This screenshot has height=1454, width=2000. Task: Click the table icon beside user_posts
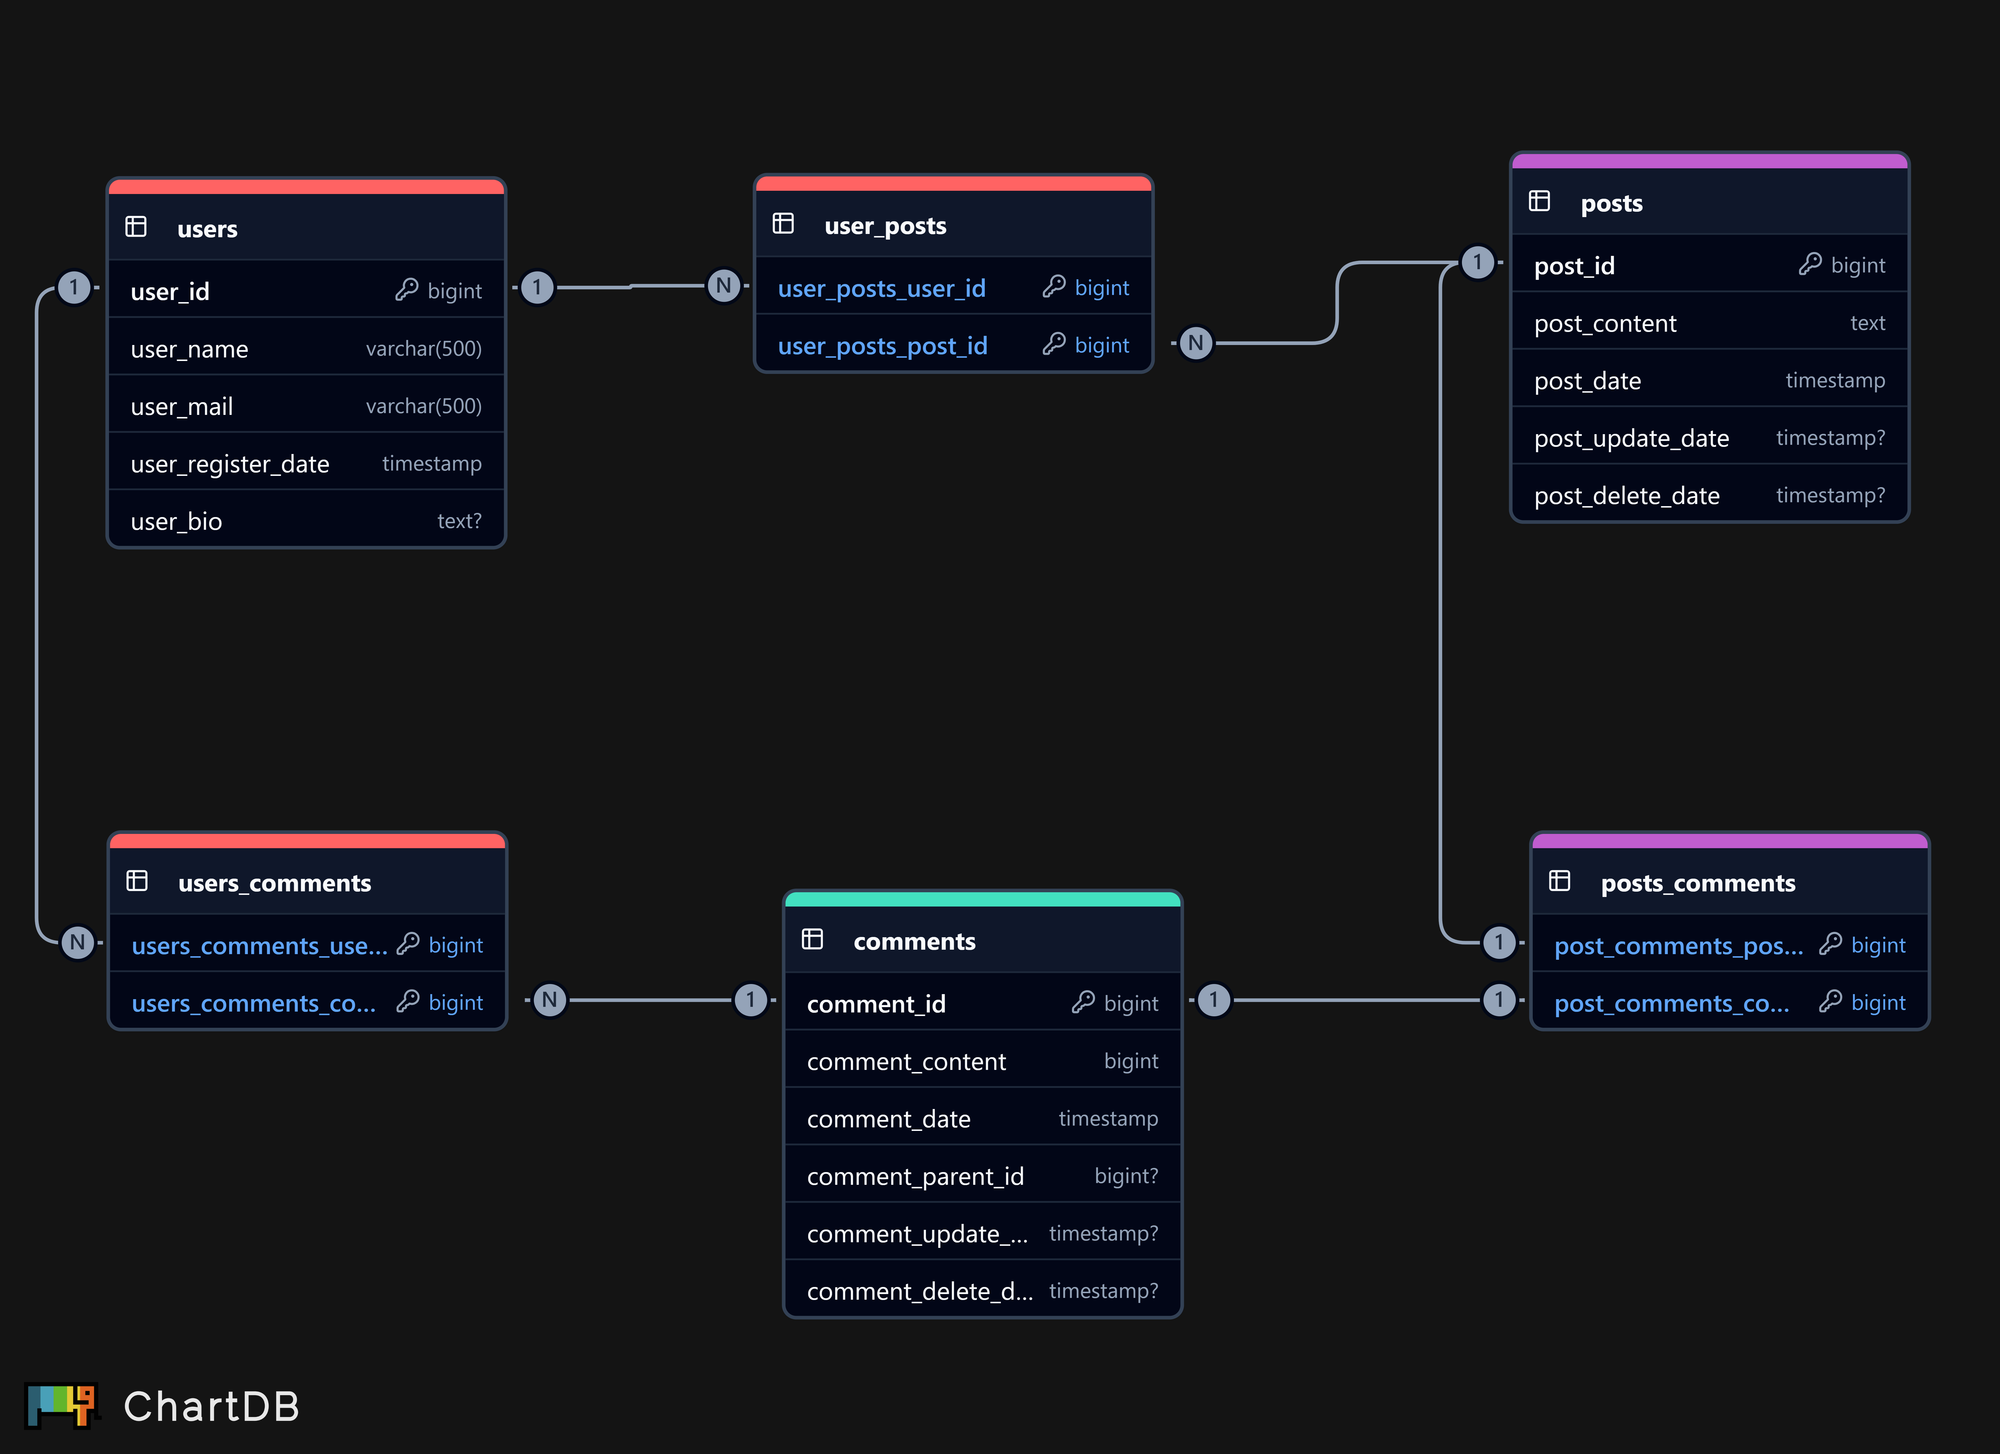783,224
